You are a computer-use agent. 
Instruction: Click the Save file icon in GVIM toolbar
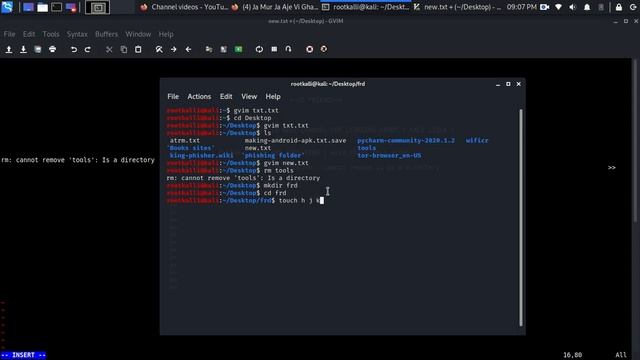[23, 49]
